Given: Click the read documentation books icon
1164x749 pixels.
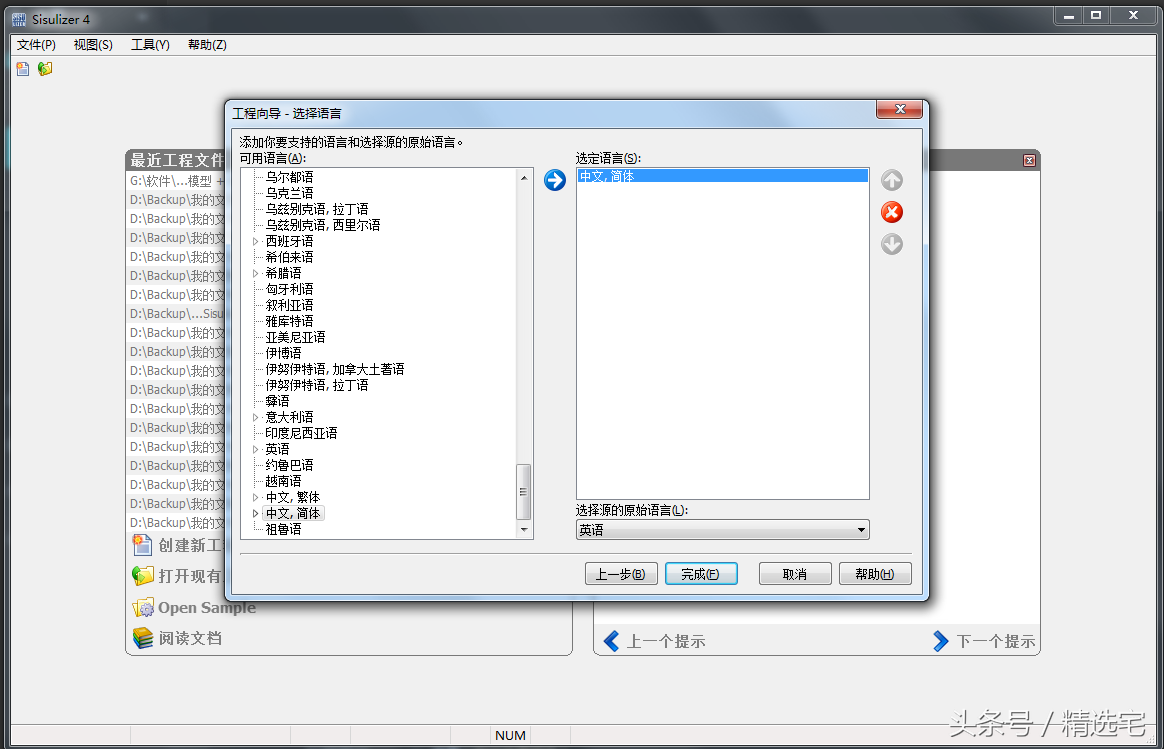Looking at the screenshot, I should pyautogui.click(x=143, y=638).
